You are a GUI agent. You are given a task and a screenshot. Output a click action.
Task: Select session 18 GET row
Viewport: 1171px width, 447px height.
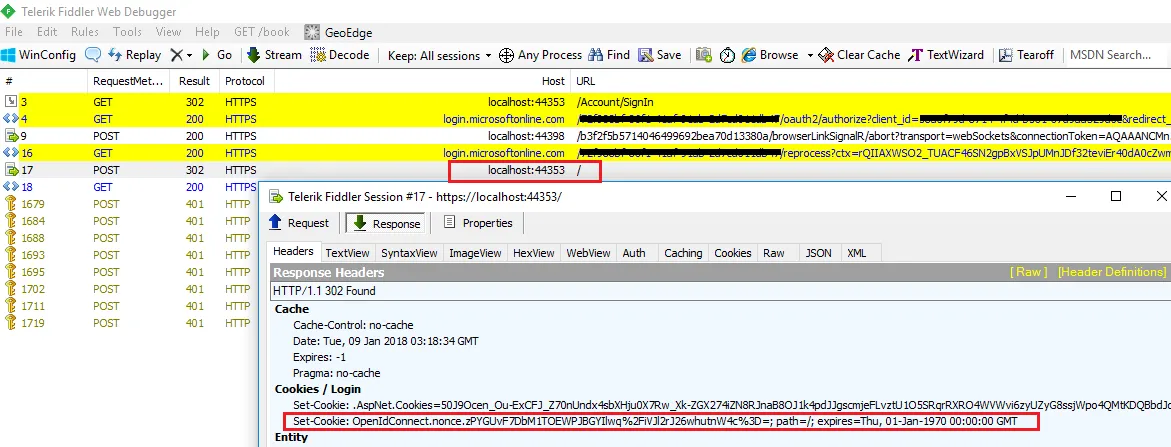(128, 187)
